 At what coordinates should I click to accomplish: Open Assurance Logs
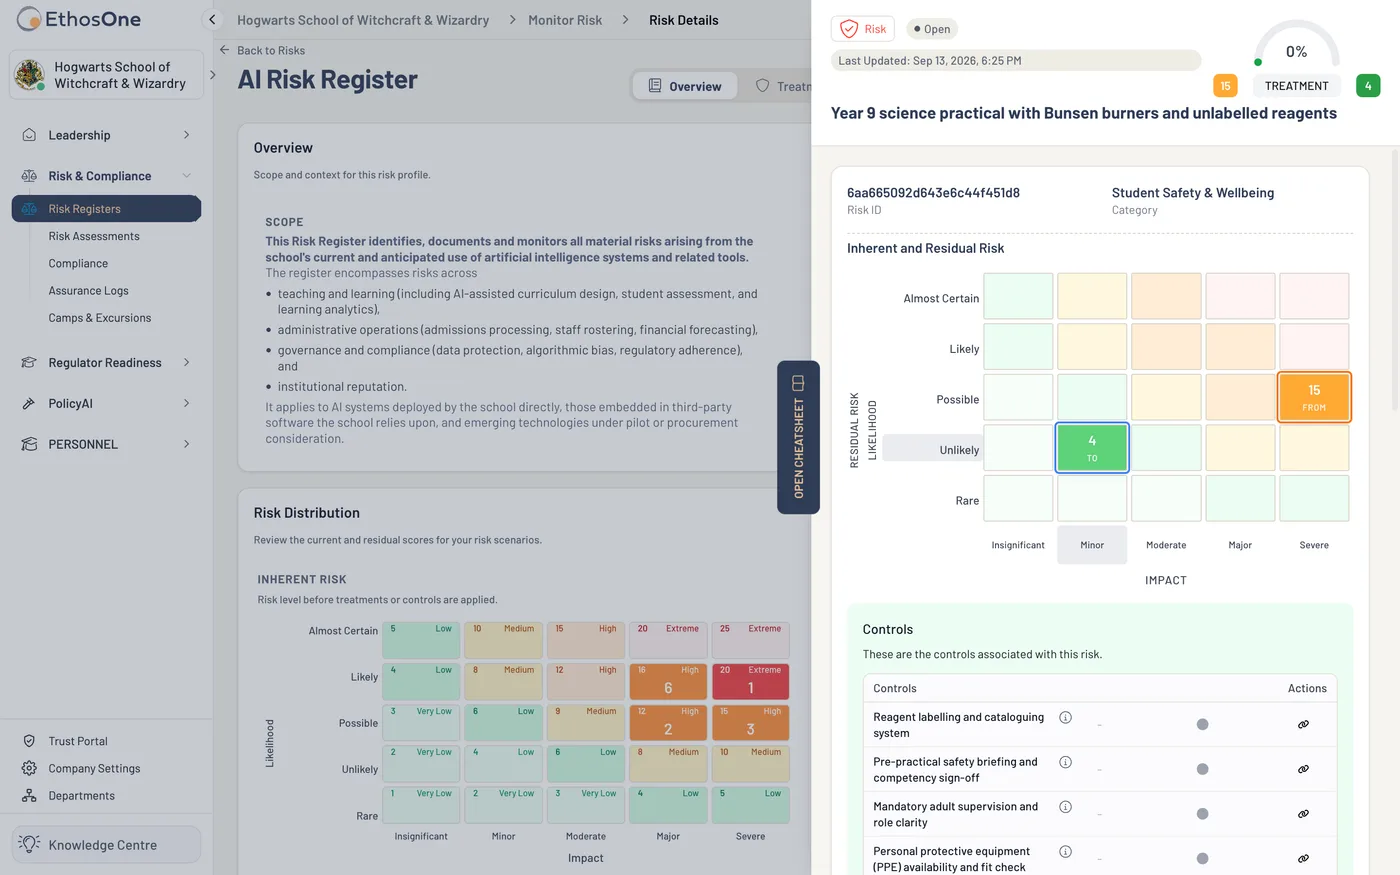(88, 290)
